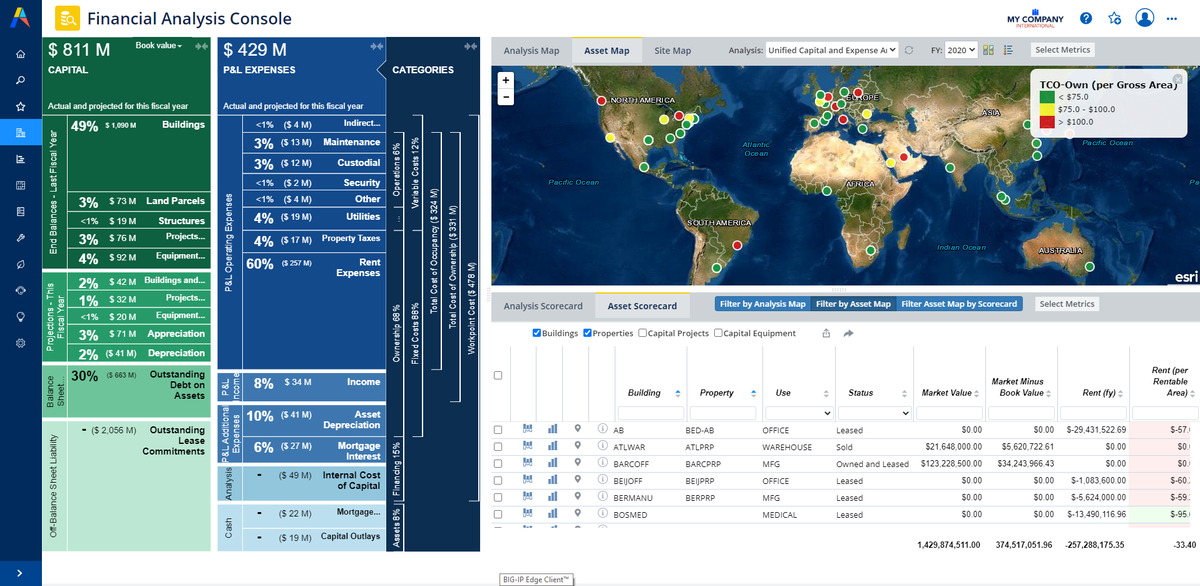Image resolution: width=1200 pixels, height=586 pixels.
Task: Open the Home icon in left sidebar
Action: [x=20, y=54]
